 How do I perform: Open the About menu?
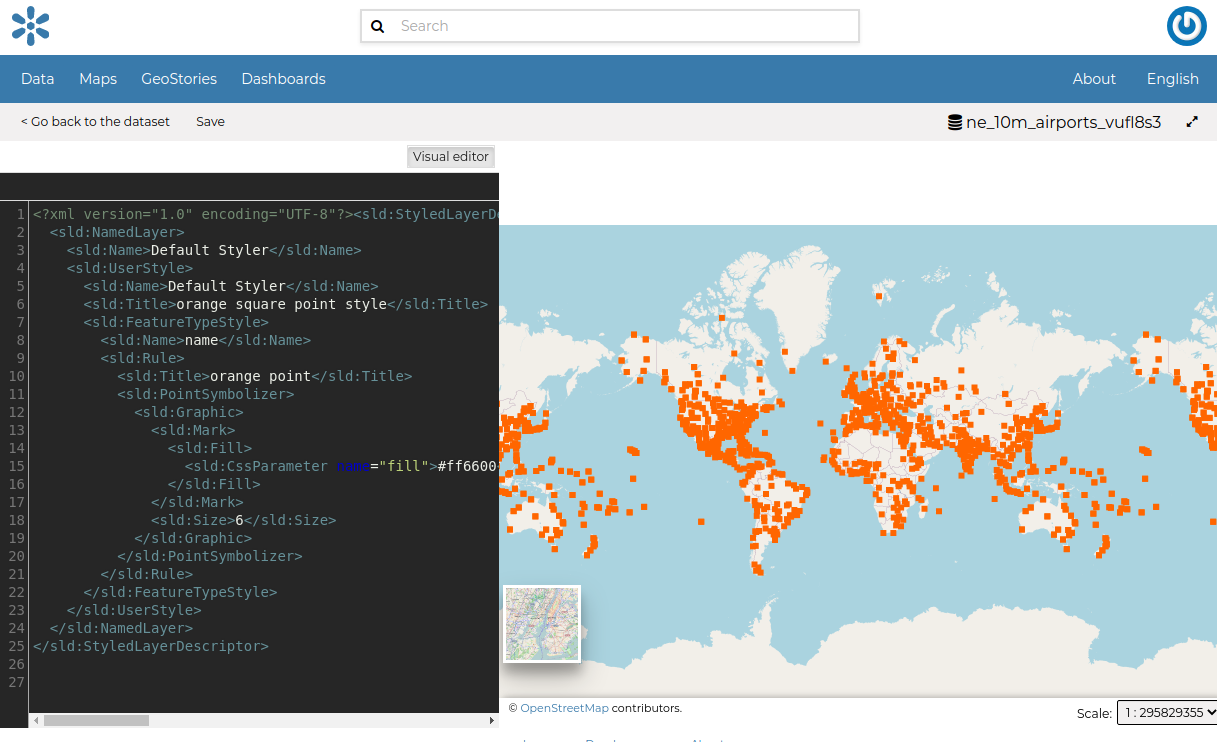pyautogui.click(x=1094, y=78)
